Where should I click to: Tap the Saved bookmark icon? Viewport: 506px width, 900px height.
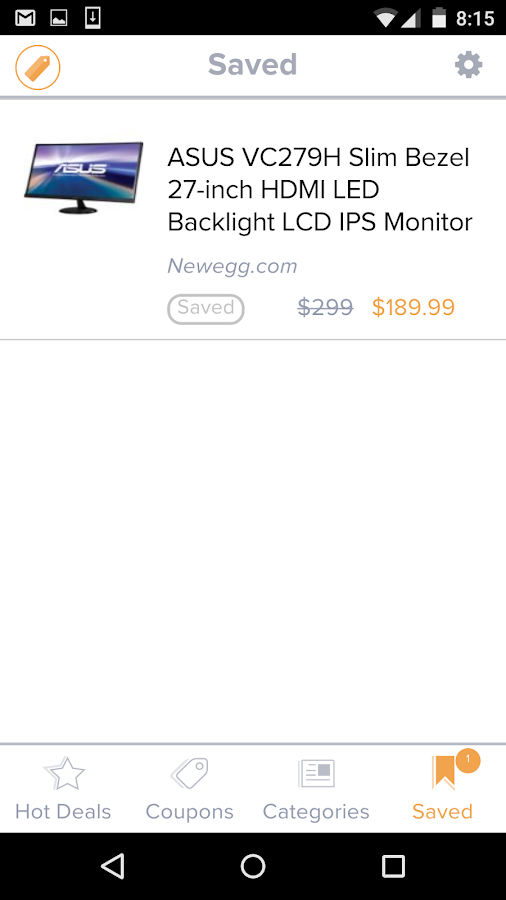(443, 773)
